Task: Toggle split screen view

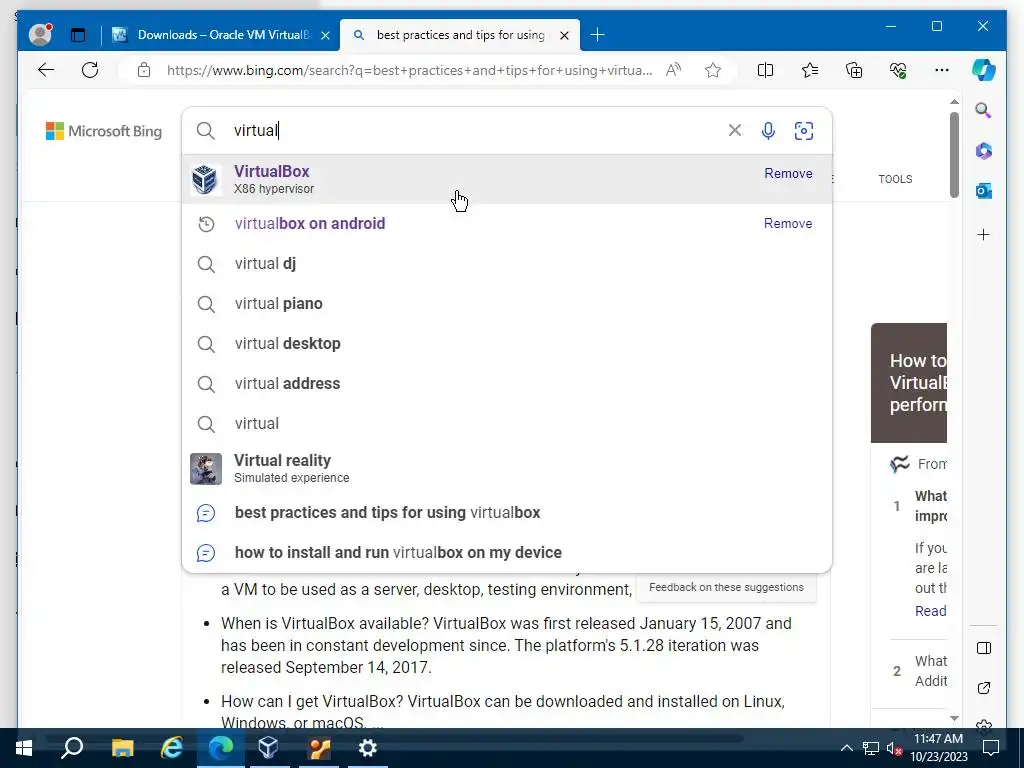Action: 765,70
